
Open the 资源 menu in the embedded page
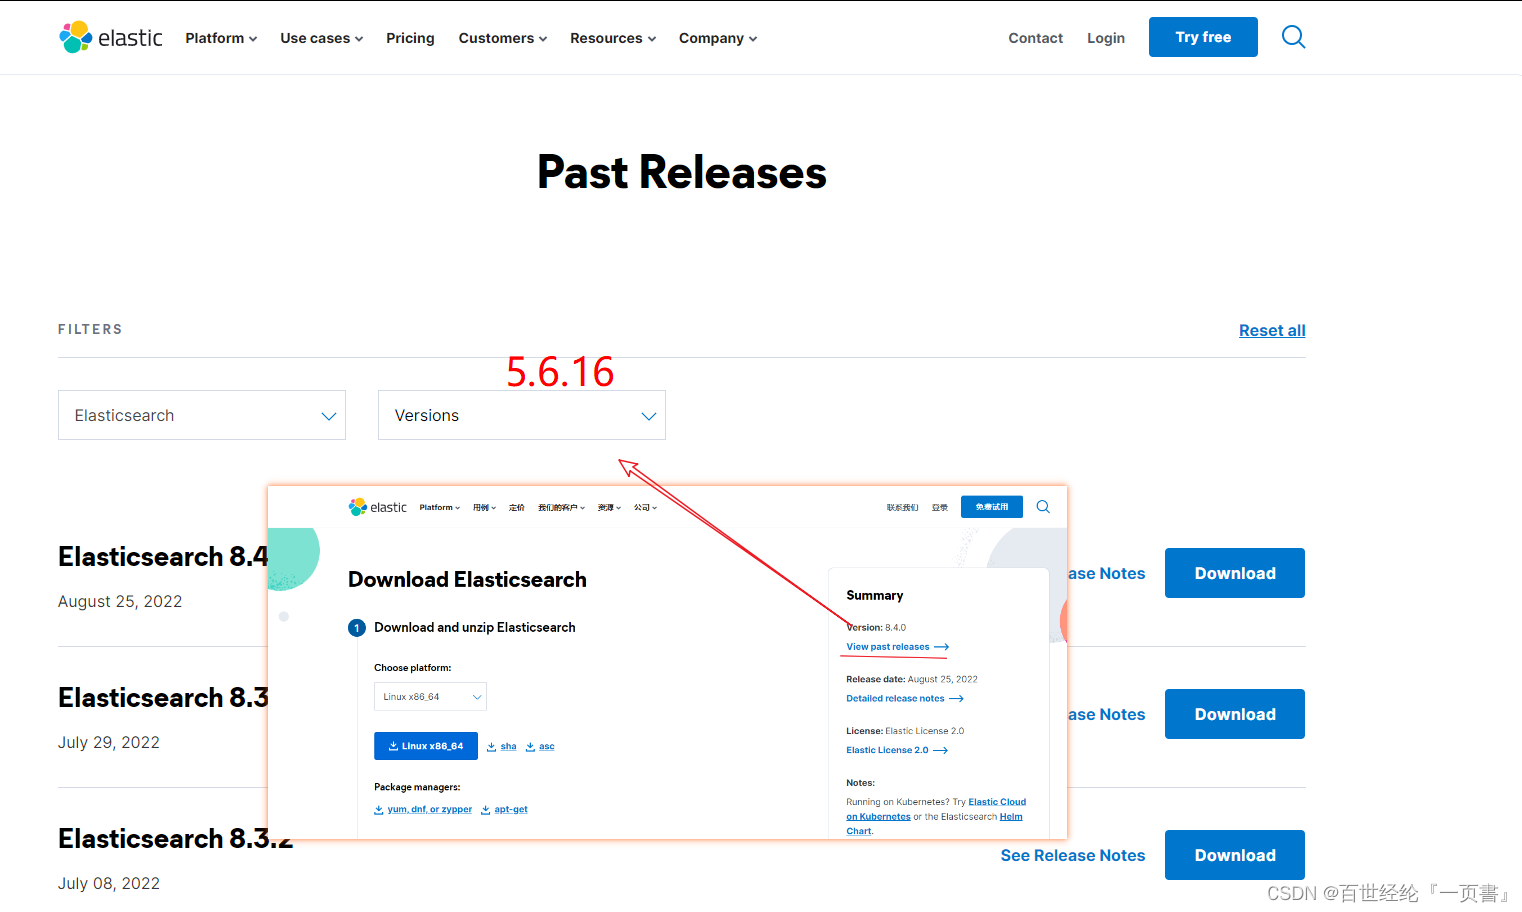point(609,508)
